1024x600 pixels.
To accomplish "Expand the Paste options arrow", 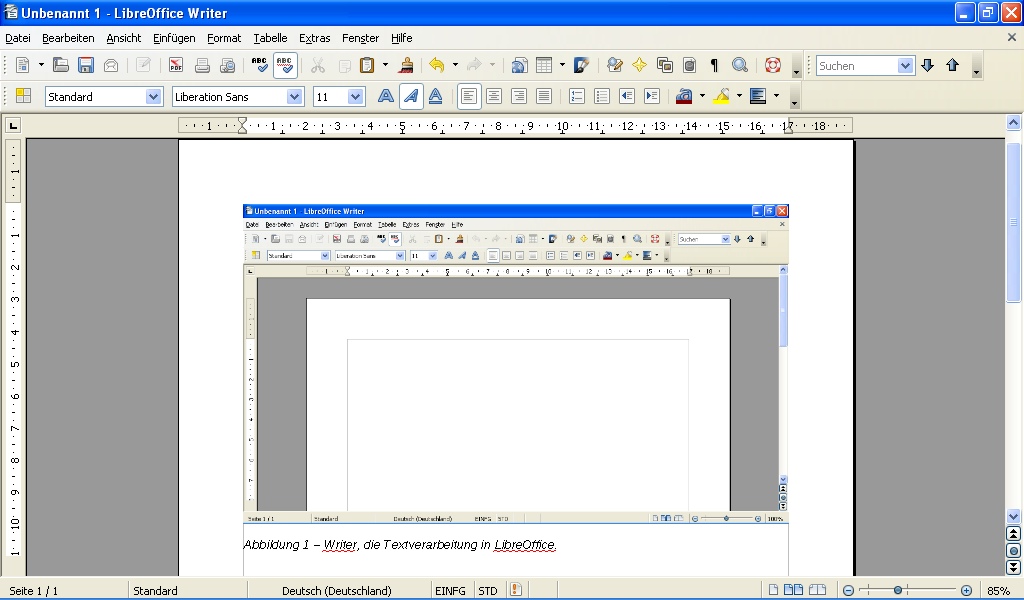I will point(385,65).
